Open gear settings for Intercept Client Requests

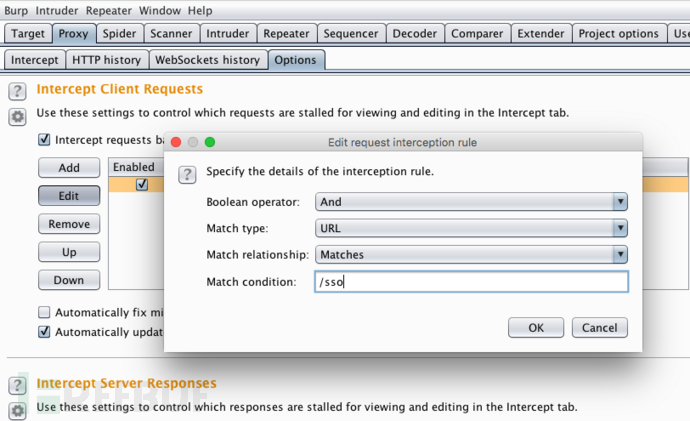coord(17,117)
